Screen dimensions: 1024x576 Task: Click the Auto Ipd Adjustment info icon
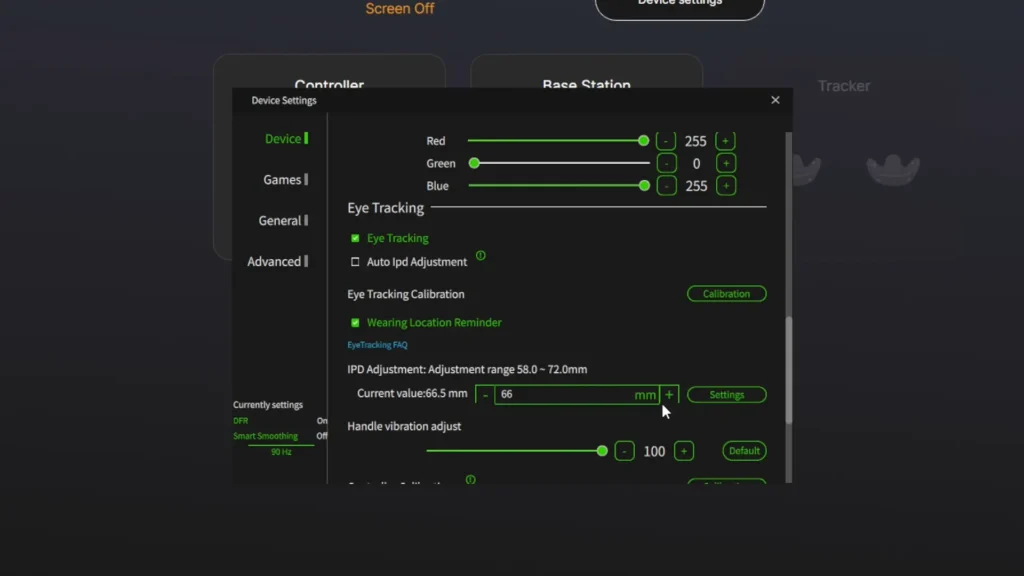[x=481, y=255]
